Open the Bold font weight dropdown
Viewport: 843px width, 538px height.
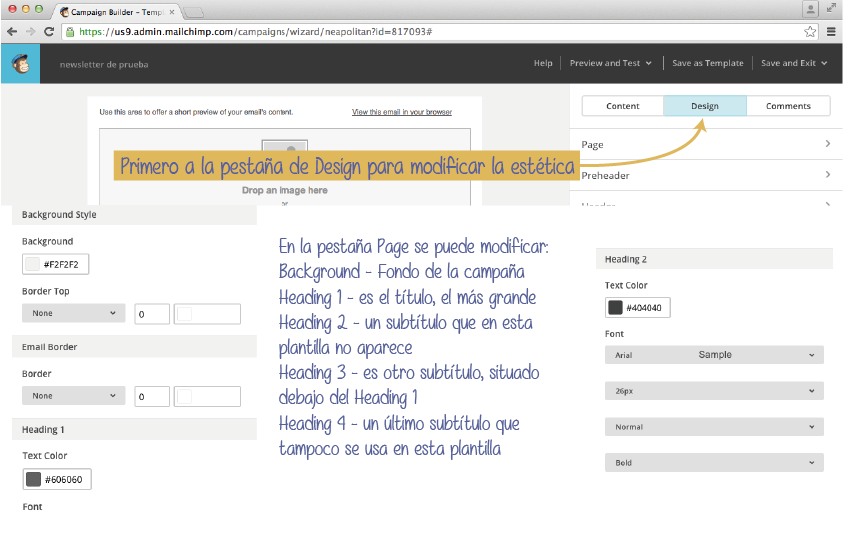[714, 462]
